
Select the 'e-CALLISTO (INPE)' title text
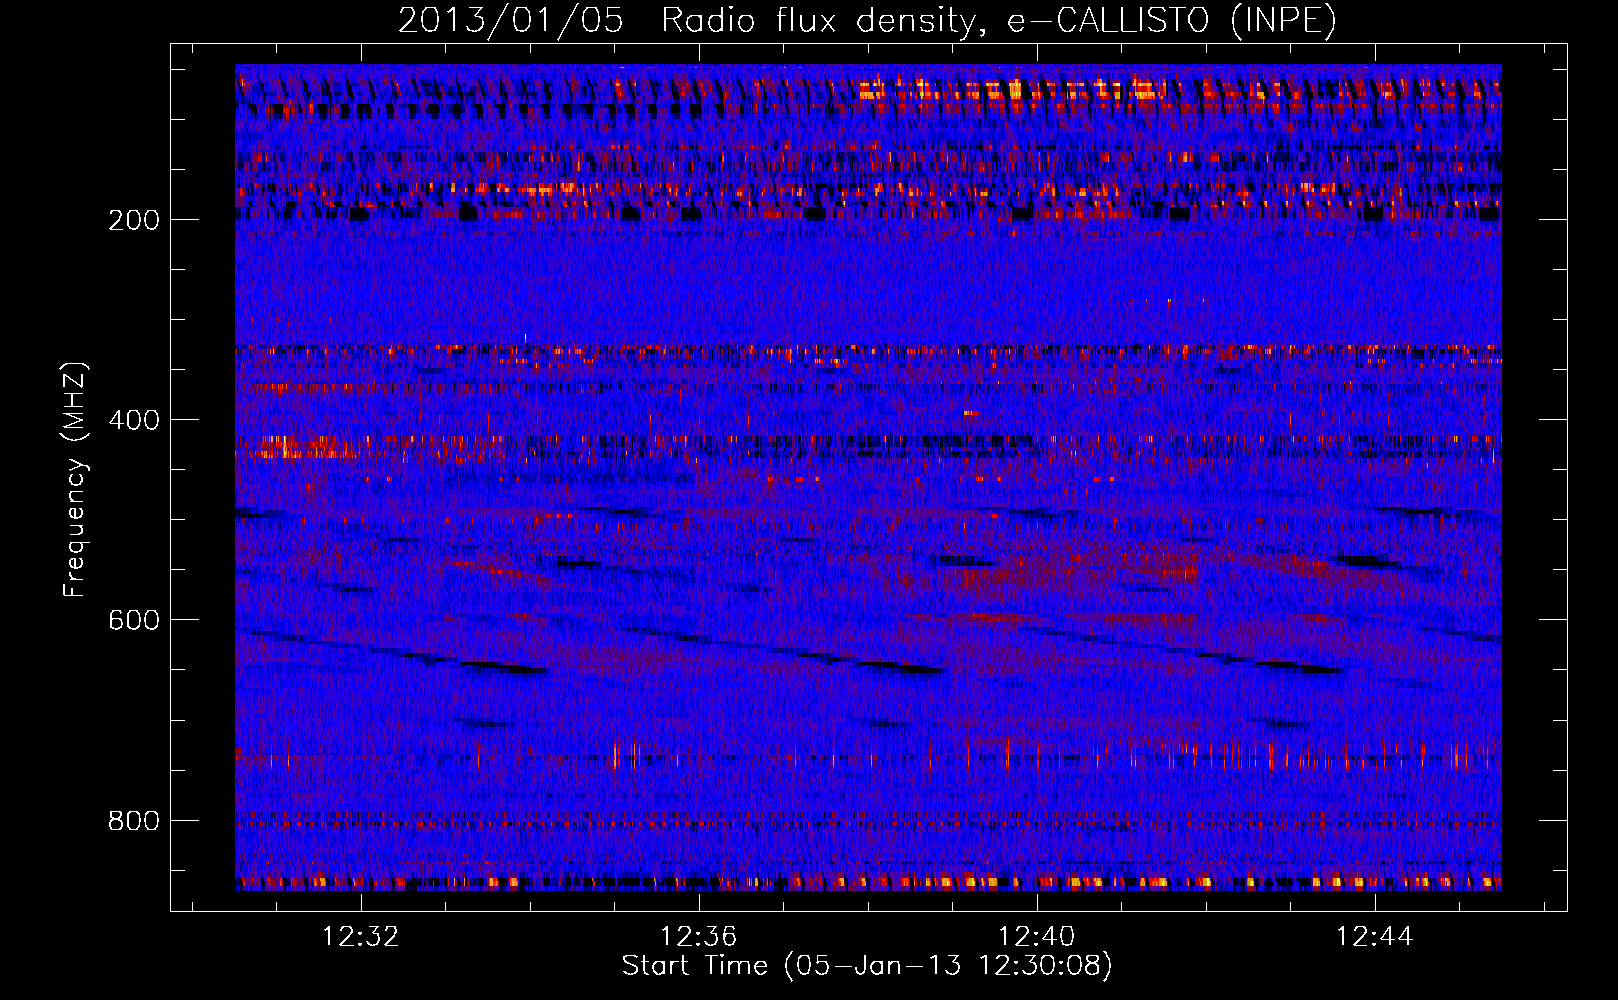[1172, 20]
